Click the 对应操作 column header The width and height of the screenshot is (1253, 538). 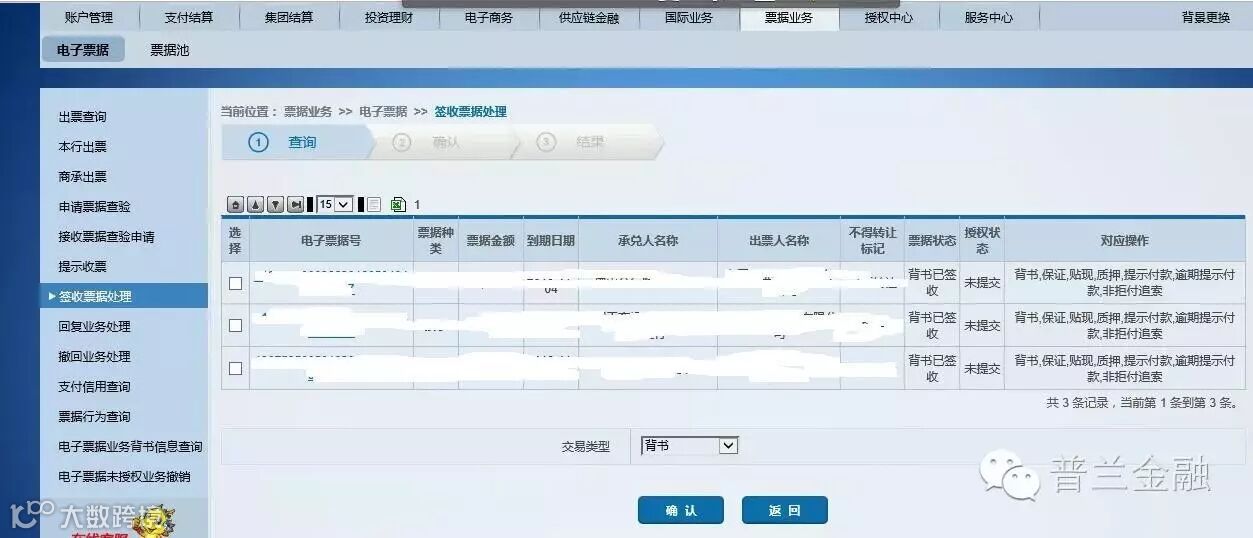[x=1125, y=241]
